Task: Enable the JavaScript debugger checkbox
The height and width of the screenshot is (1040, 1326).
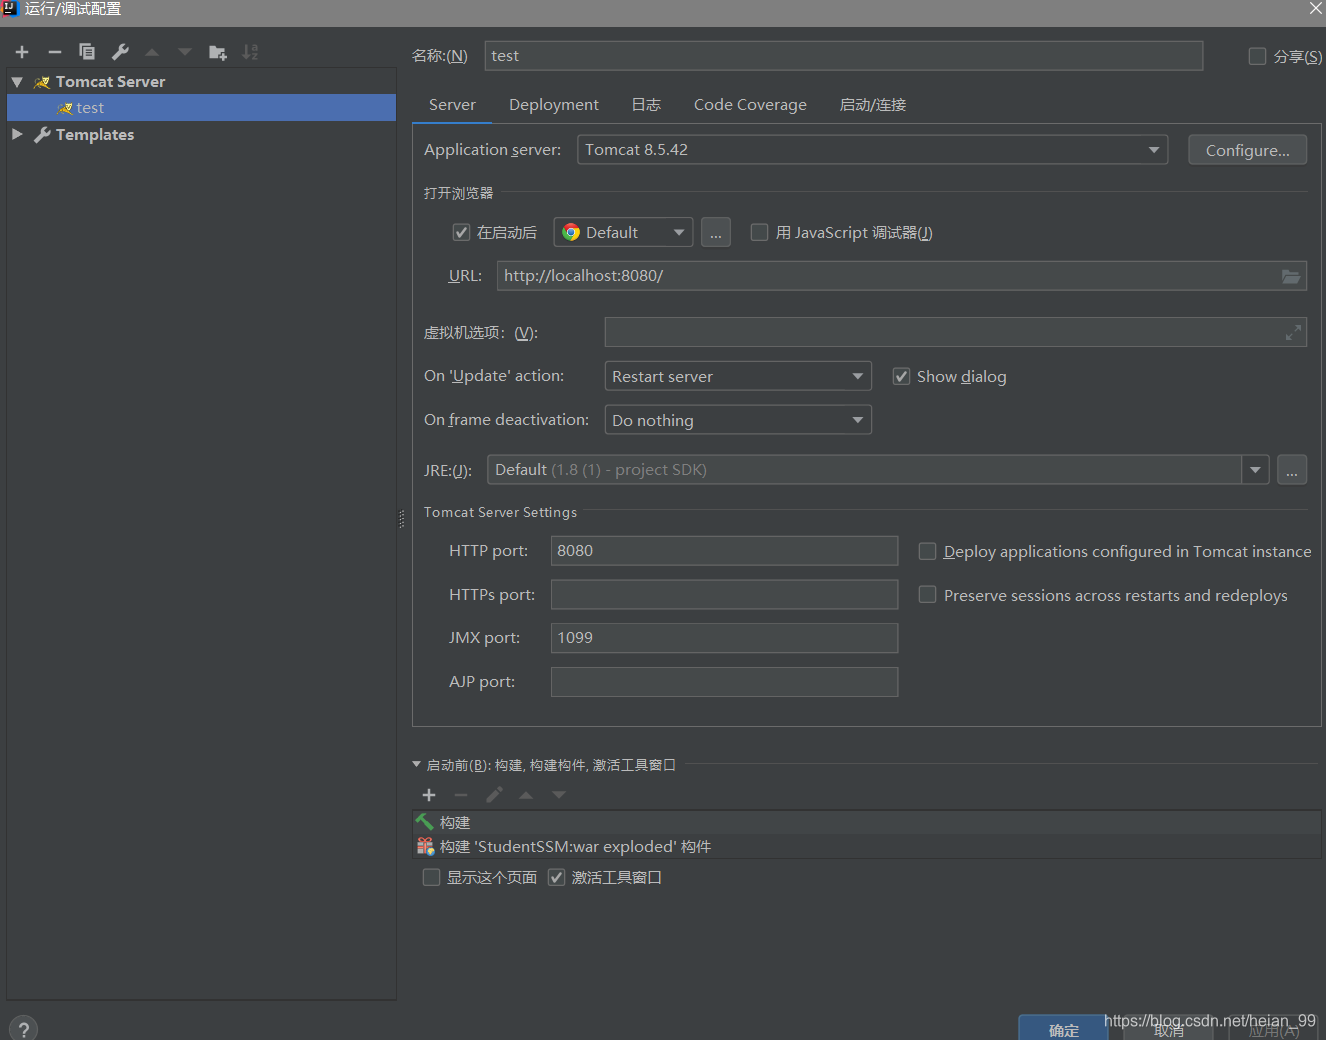Action: 759,232
